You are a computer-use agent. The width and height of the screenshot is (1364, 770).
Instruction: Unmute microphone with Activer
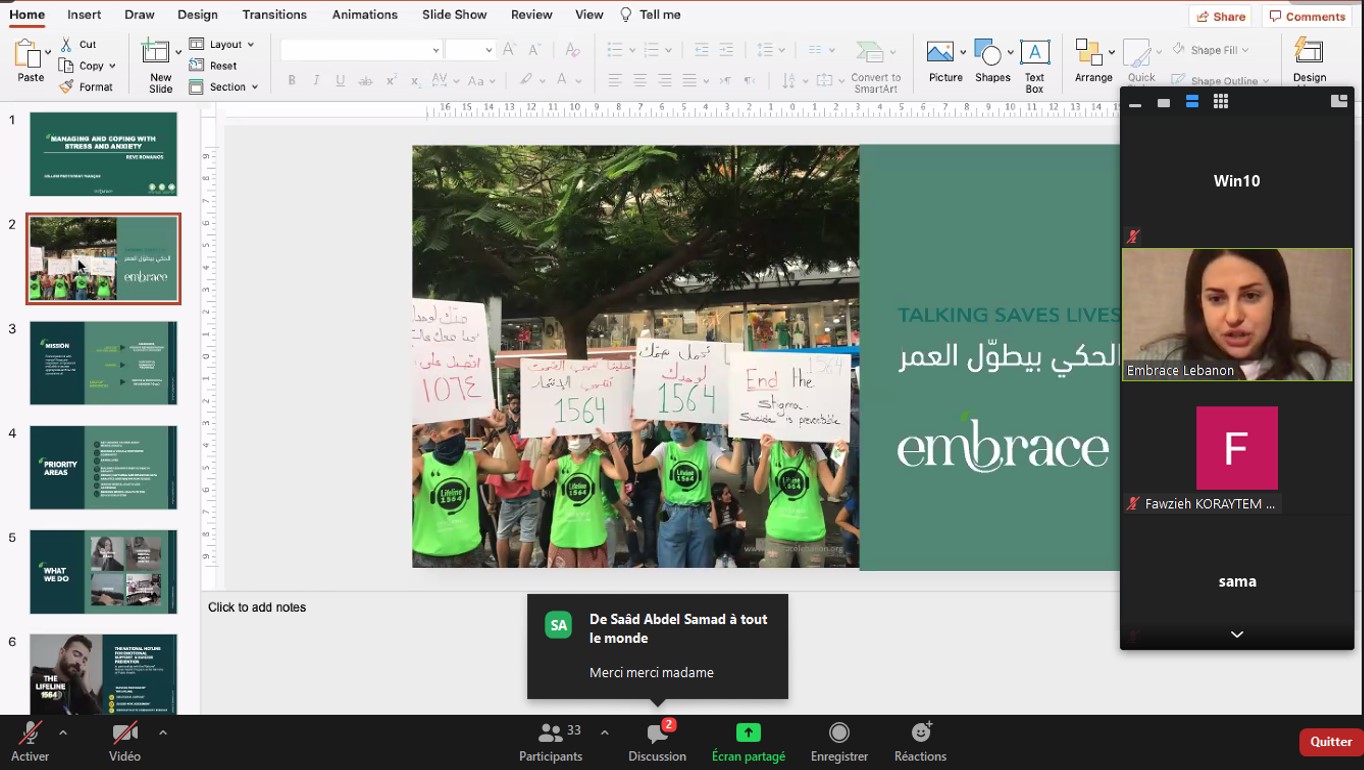click(30, 742)
